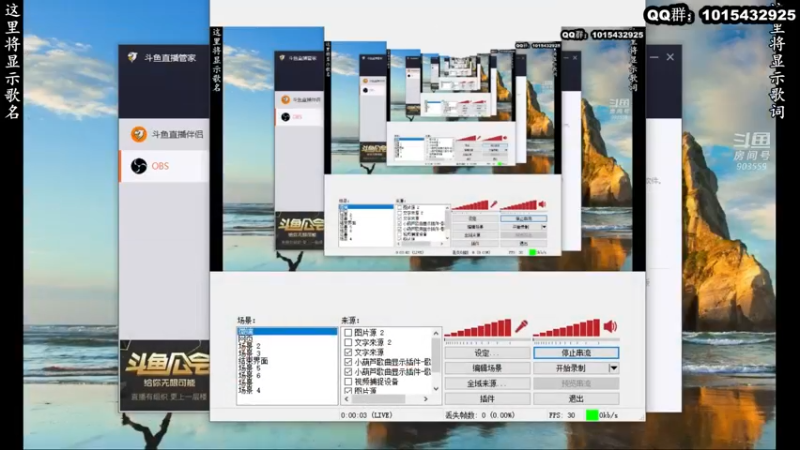Viewport: 800px width, 450px height.
Task: Click sources list scroll-right arrow
Action: (426, 399)
